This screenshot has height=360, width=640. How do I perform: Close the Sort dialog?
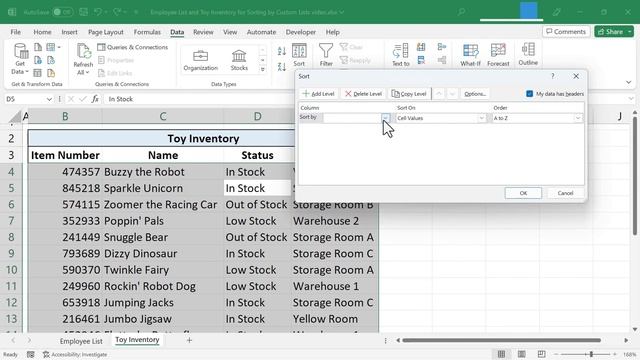[576, 76]
